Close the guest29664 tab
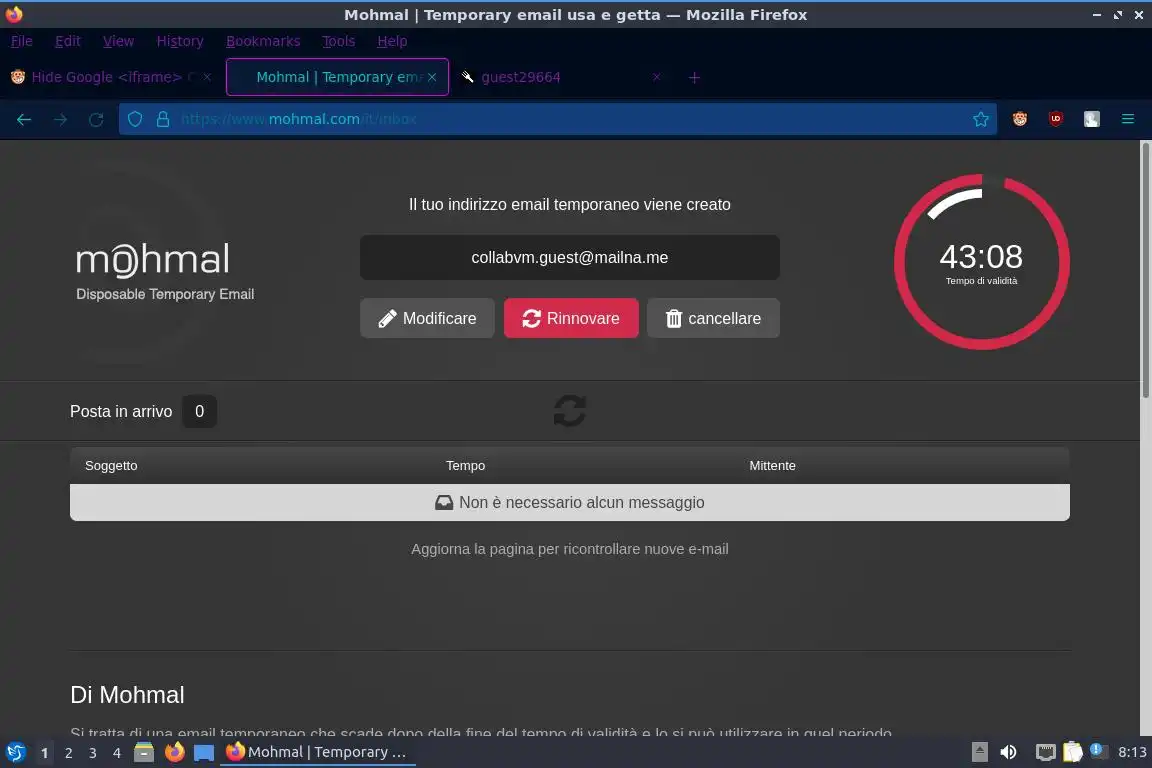 pyautogui.click(x=656, y=77)
